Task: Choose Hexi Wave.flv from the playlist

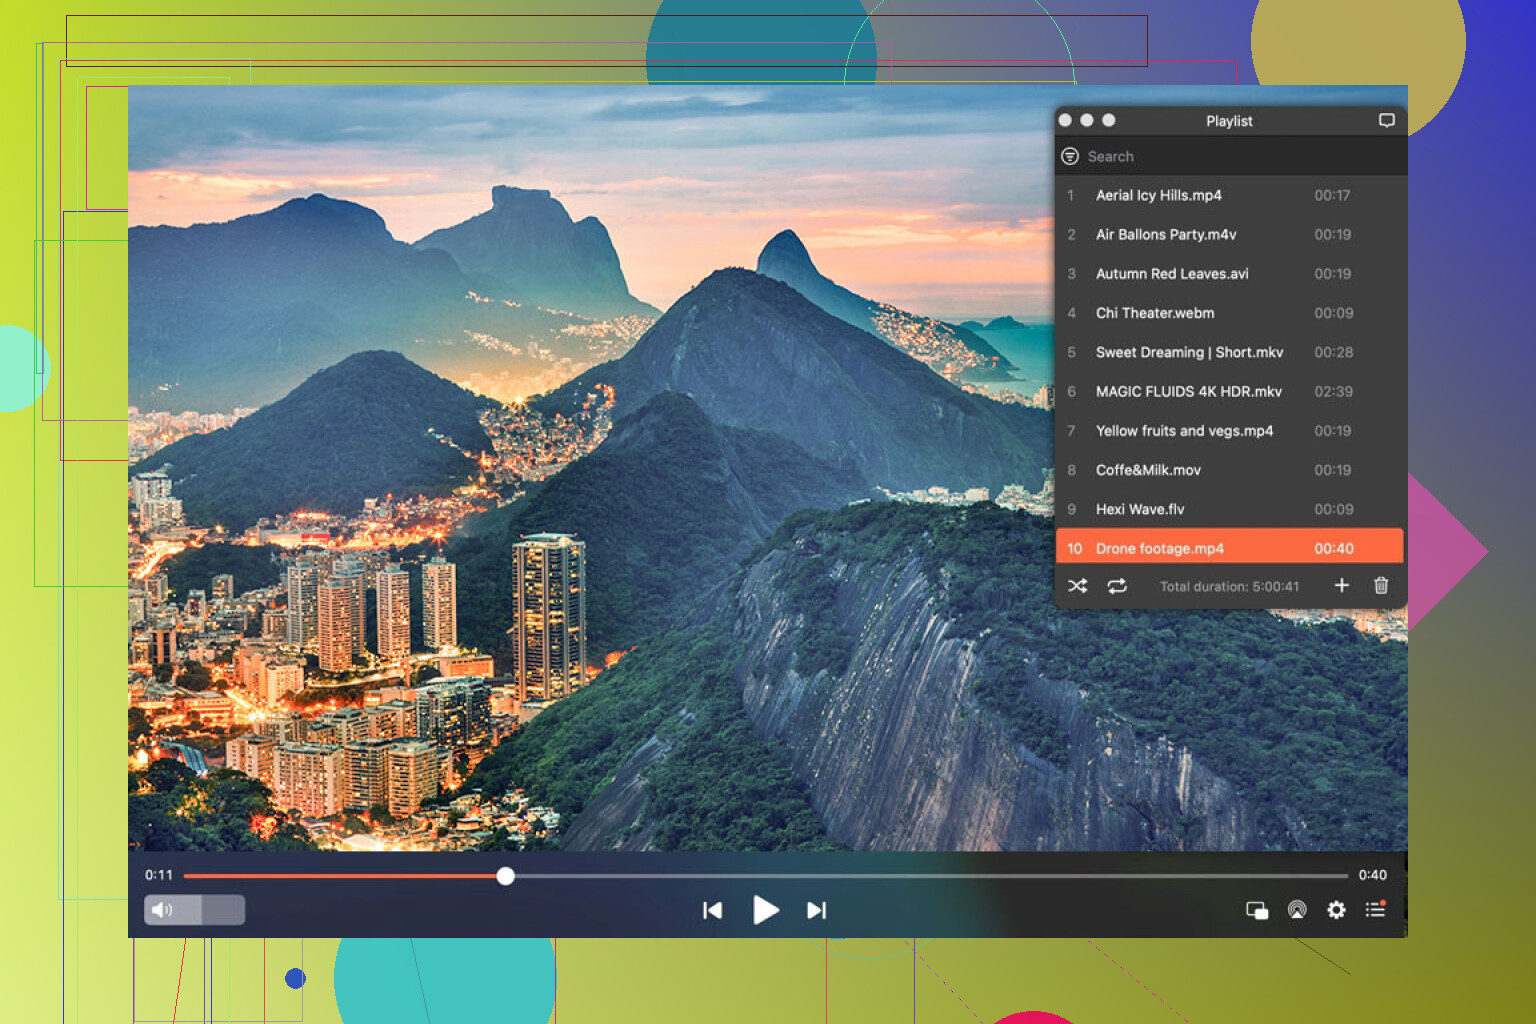Action: tap(1139, 509)
